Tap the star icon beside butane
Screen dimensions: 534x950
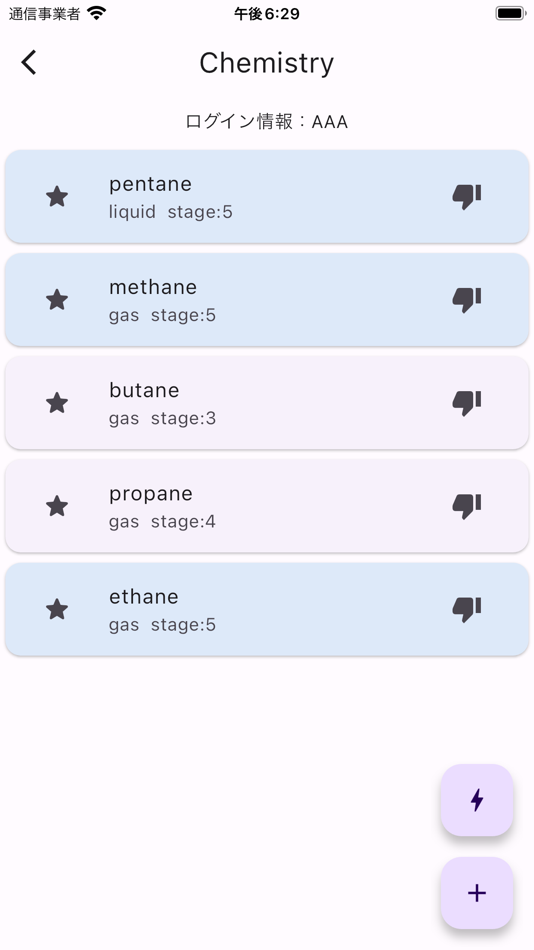57,403
